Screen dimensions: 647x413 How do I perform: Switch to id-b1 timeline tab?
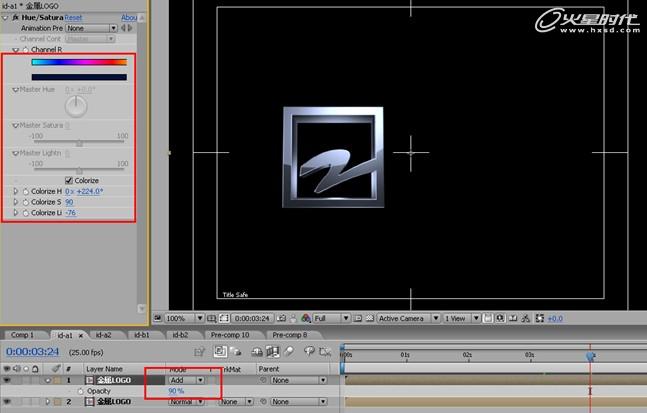[x=142, y=335]
